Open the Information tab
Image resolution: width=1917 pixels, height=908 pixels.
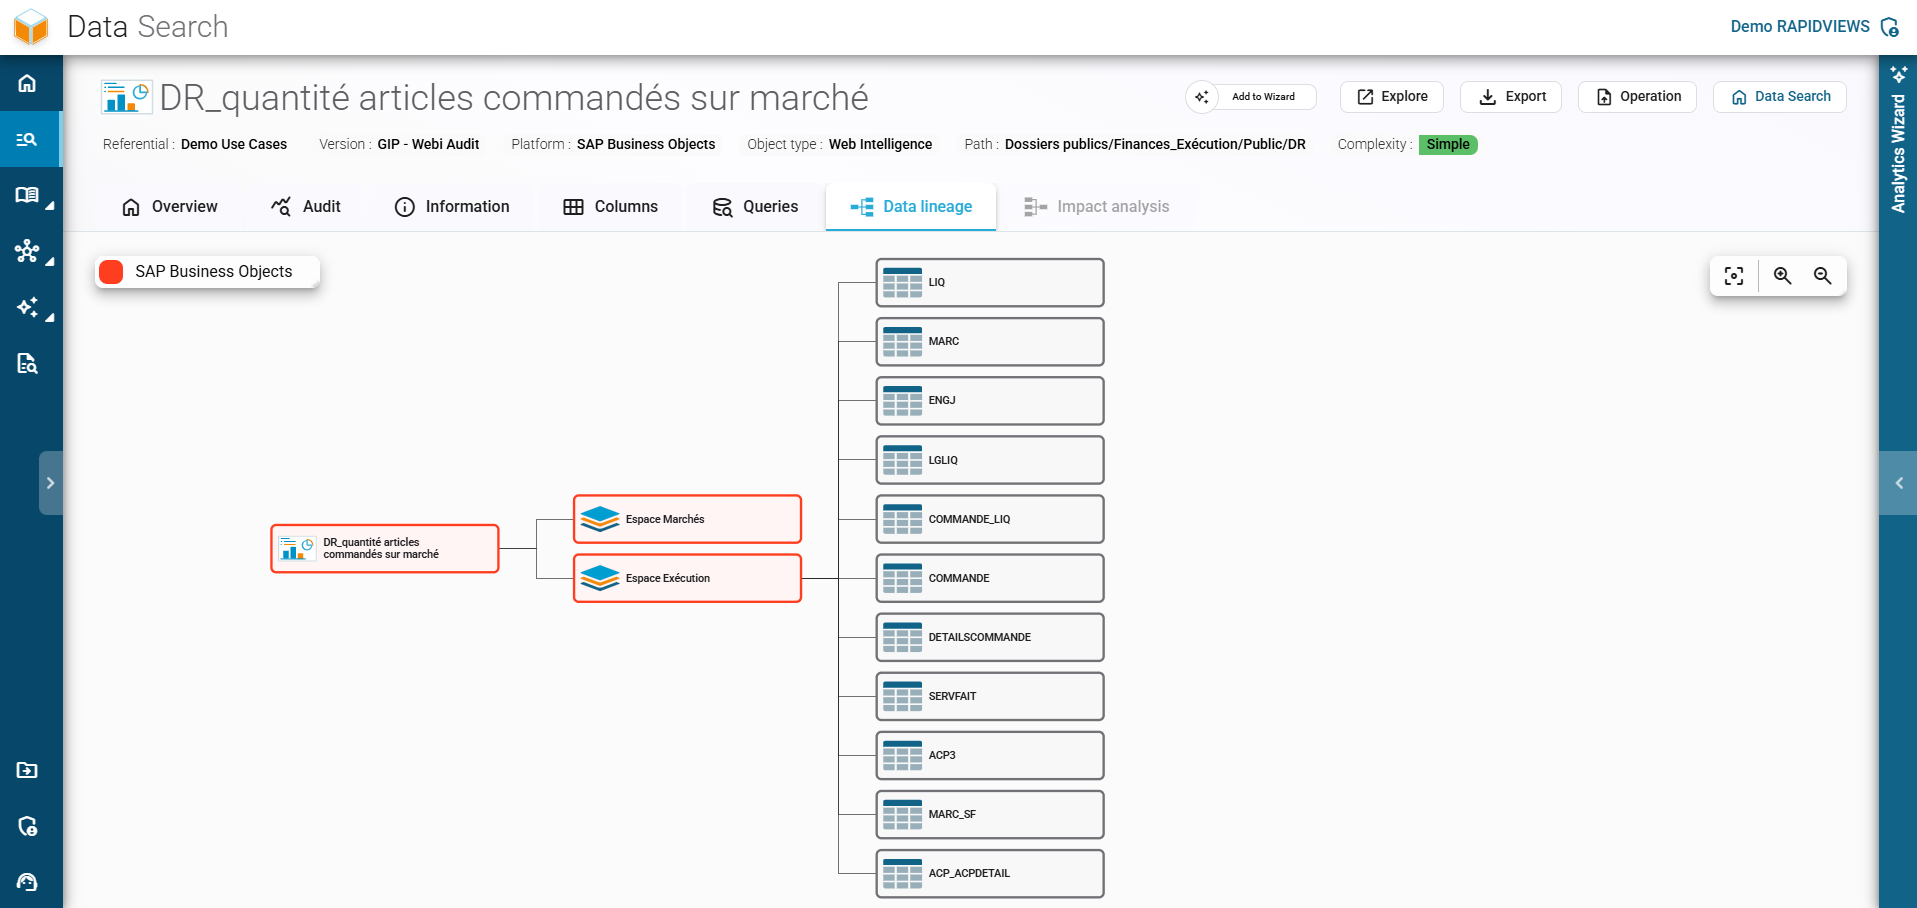452,207
